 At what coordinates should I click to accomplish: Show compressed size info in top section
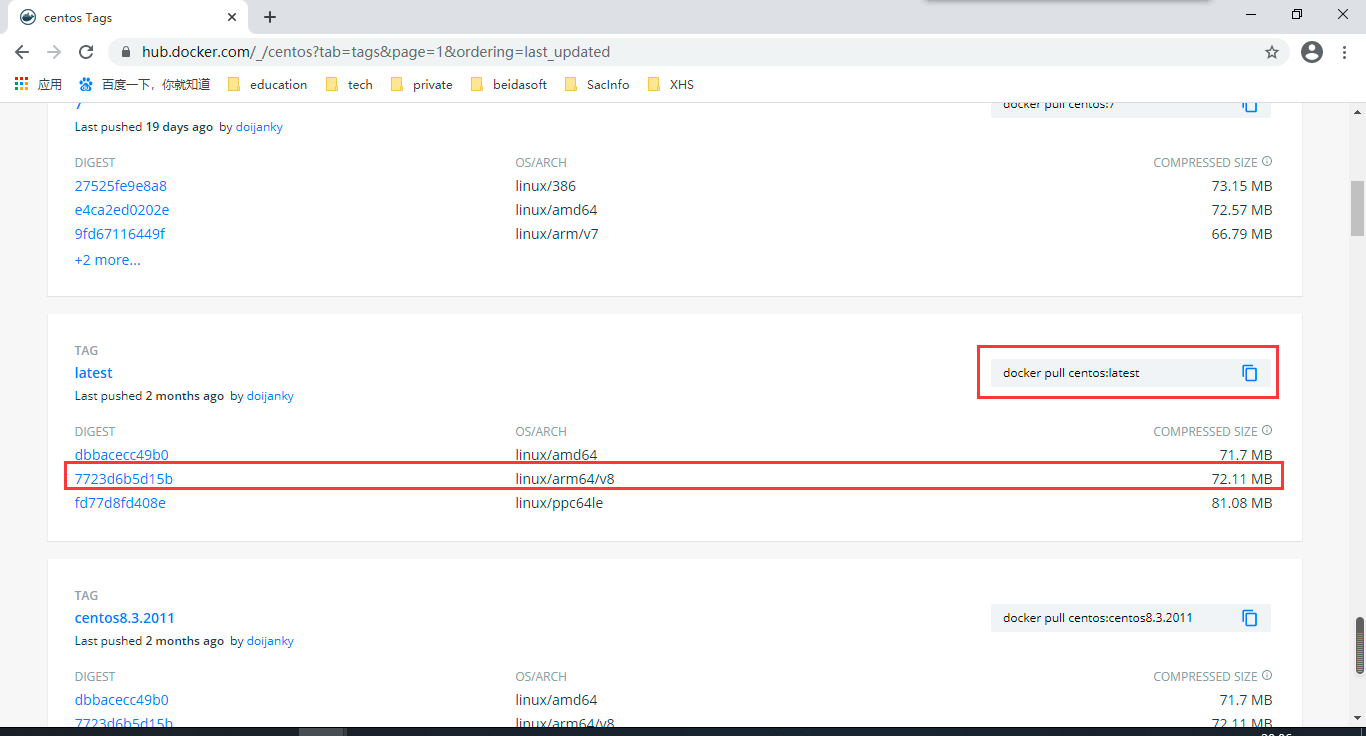tap(1267, 162)
